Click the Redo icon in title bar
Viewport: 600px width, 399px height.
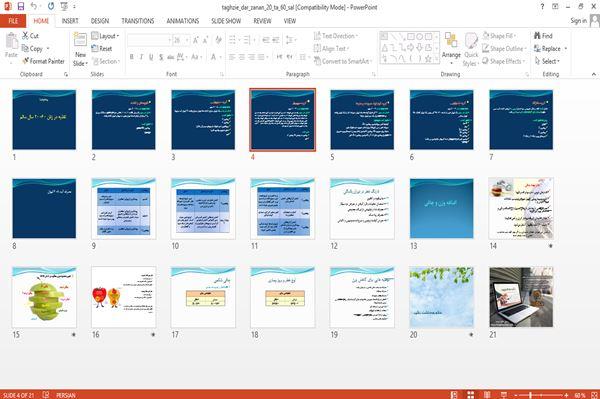51,7
